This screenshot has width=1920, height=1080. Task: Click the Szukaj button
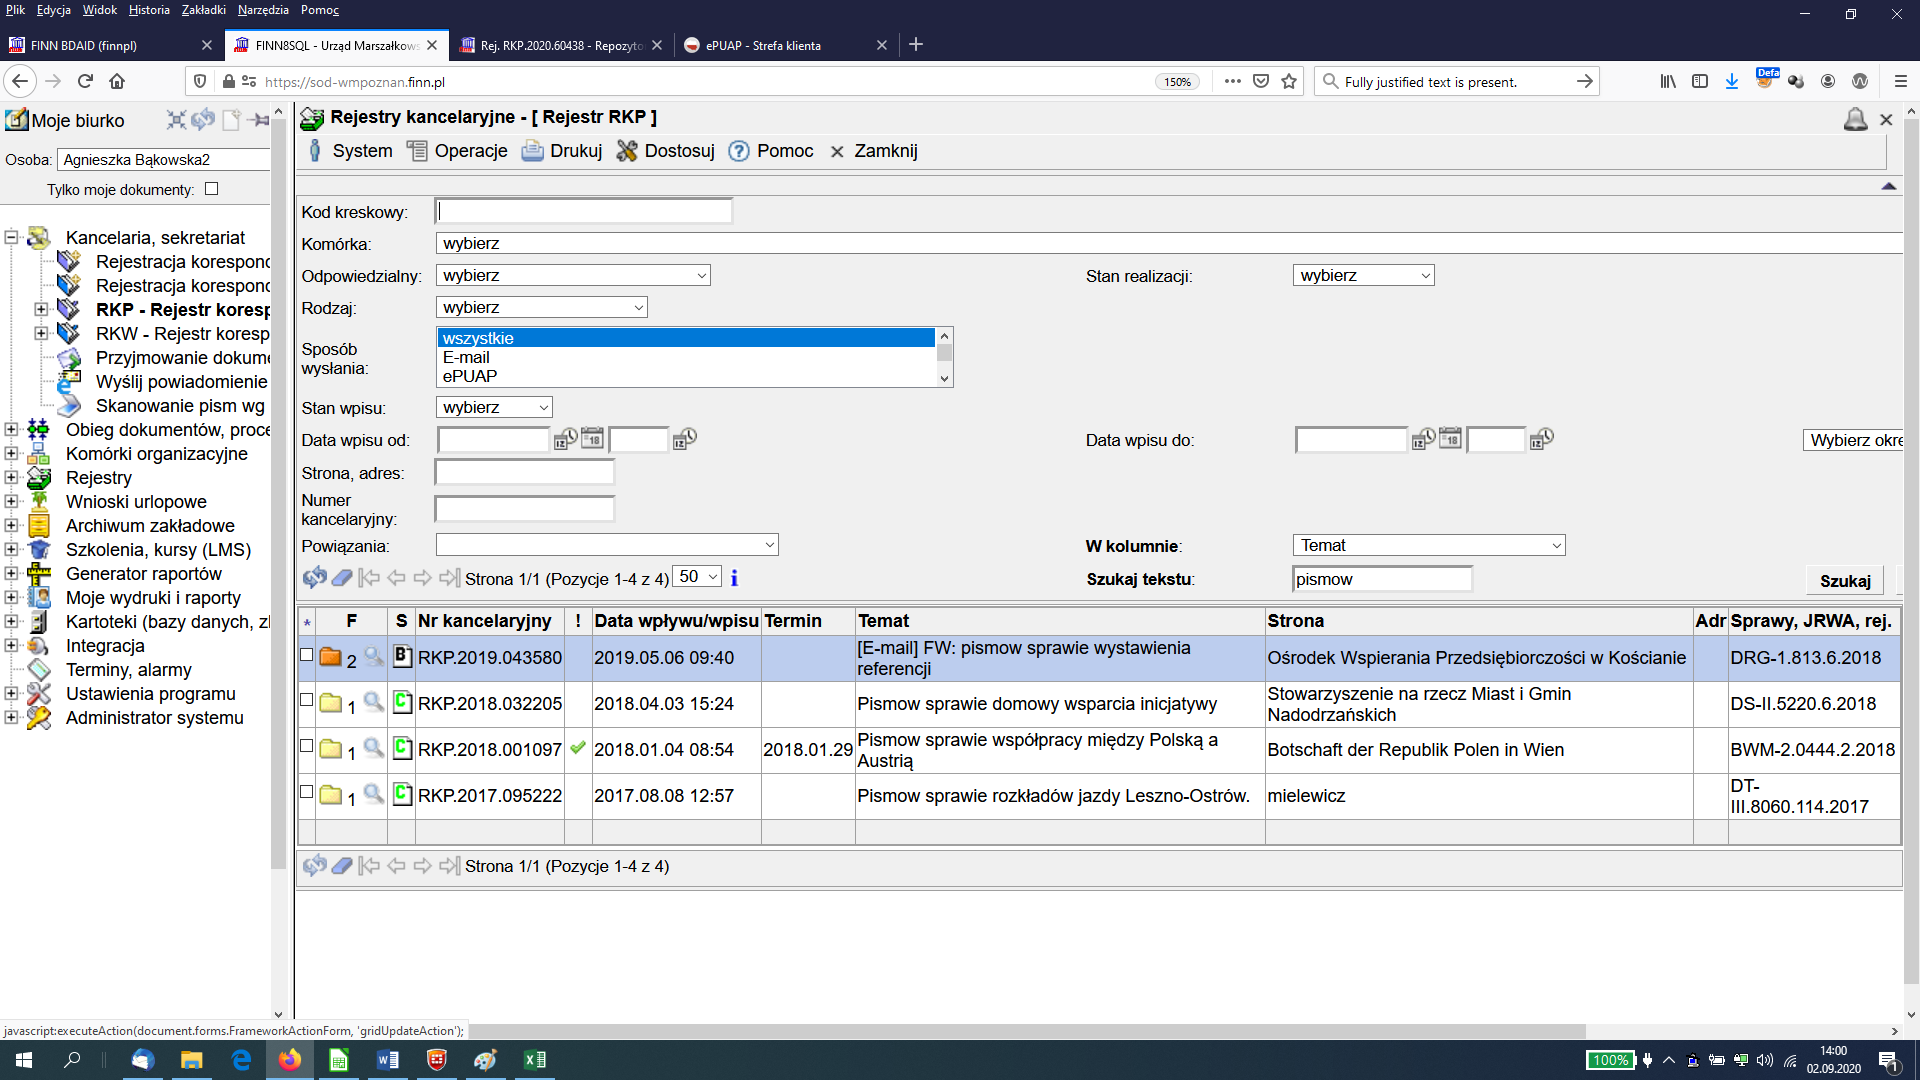coord(1844,581)
